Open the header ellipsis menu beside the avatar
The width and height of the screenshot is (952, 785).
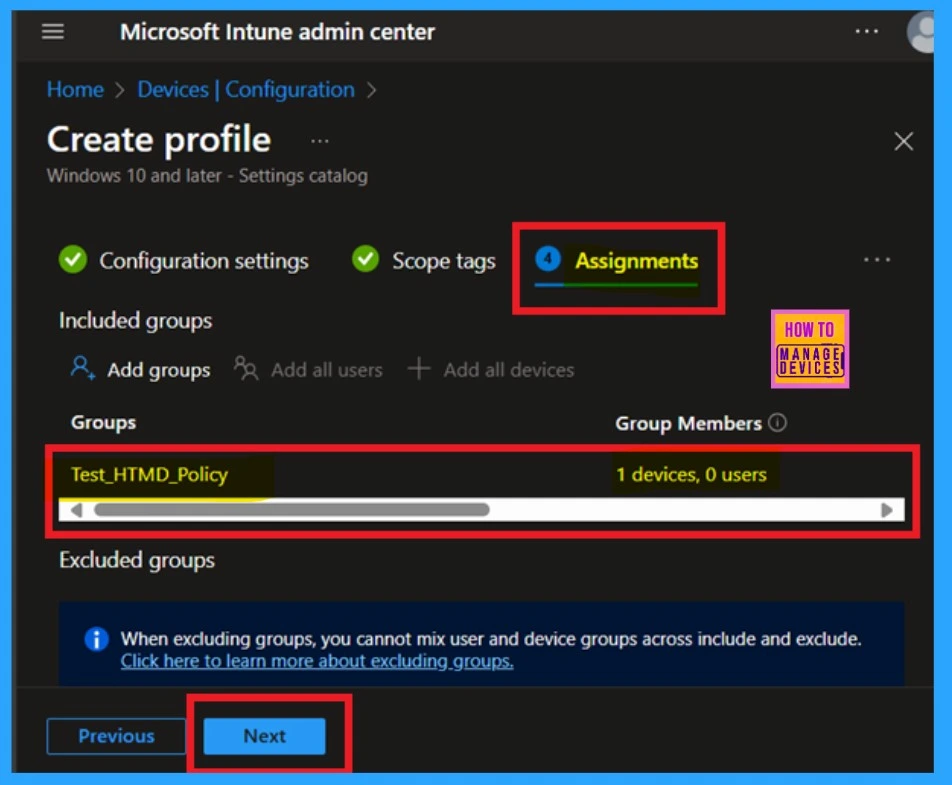866,31
